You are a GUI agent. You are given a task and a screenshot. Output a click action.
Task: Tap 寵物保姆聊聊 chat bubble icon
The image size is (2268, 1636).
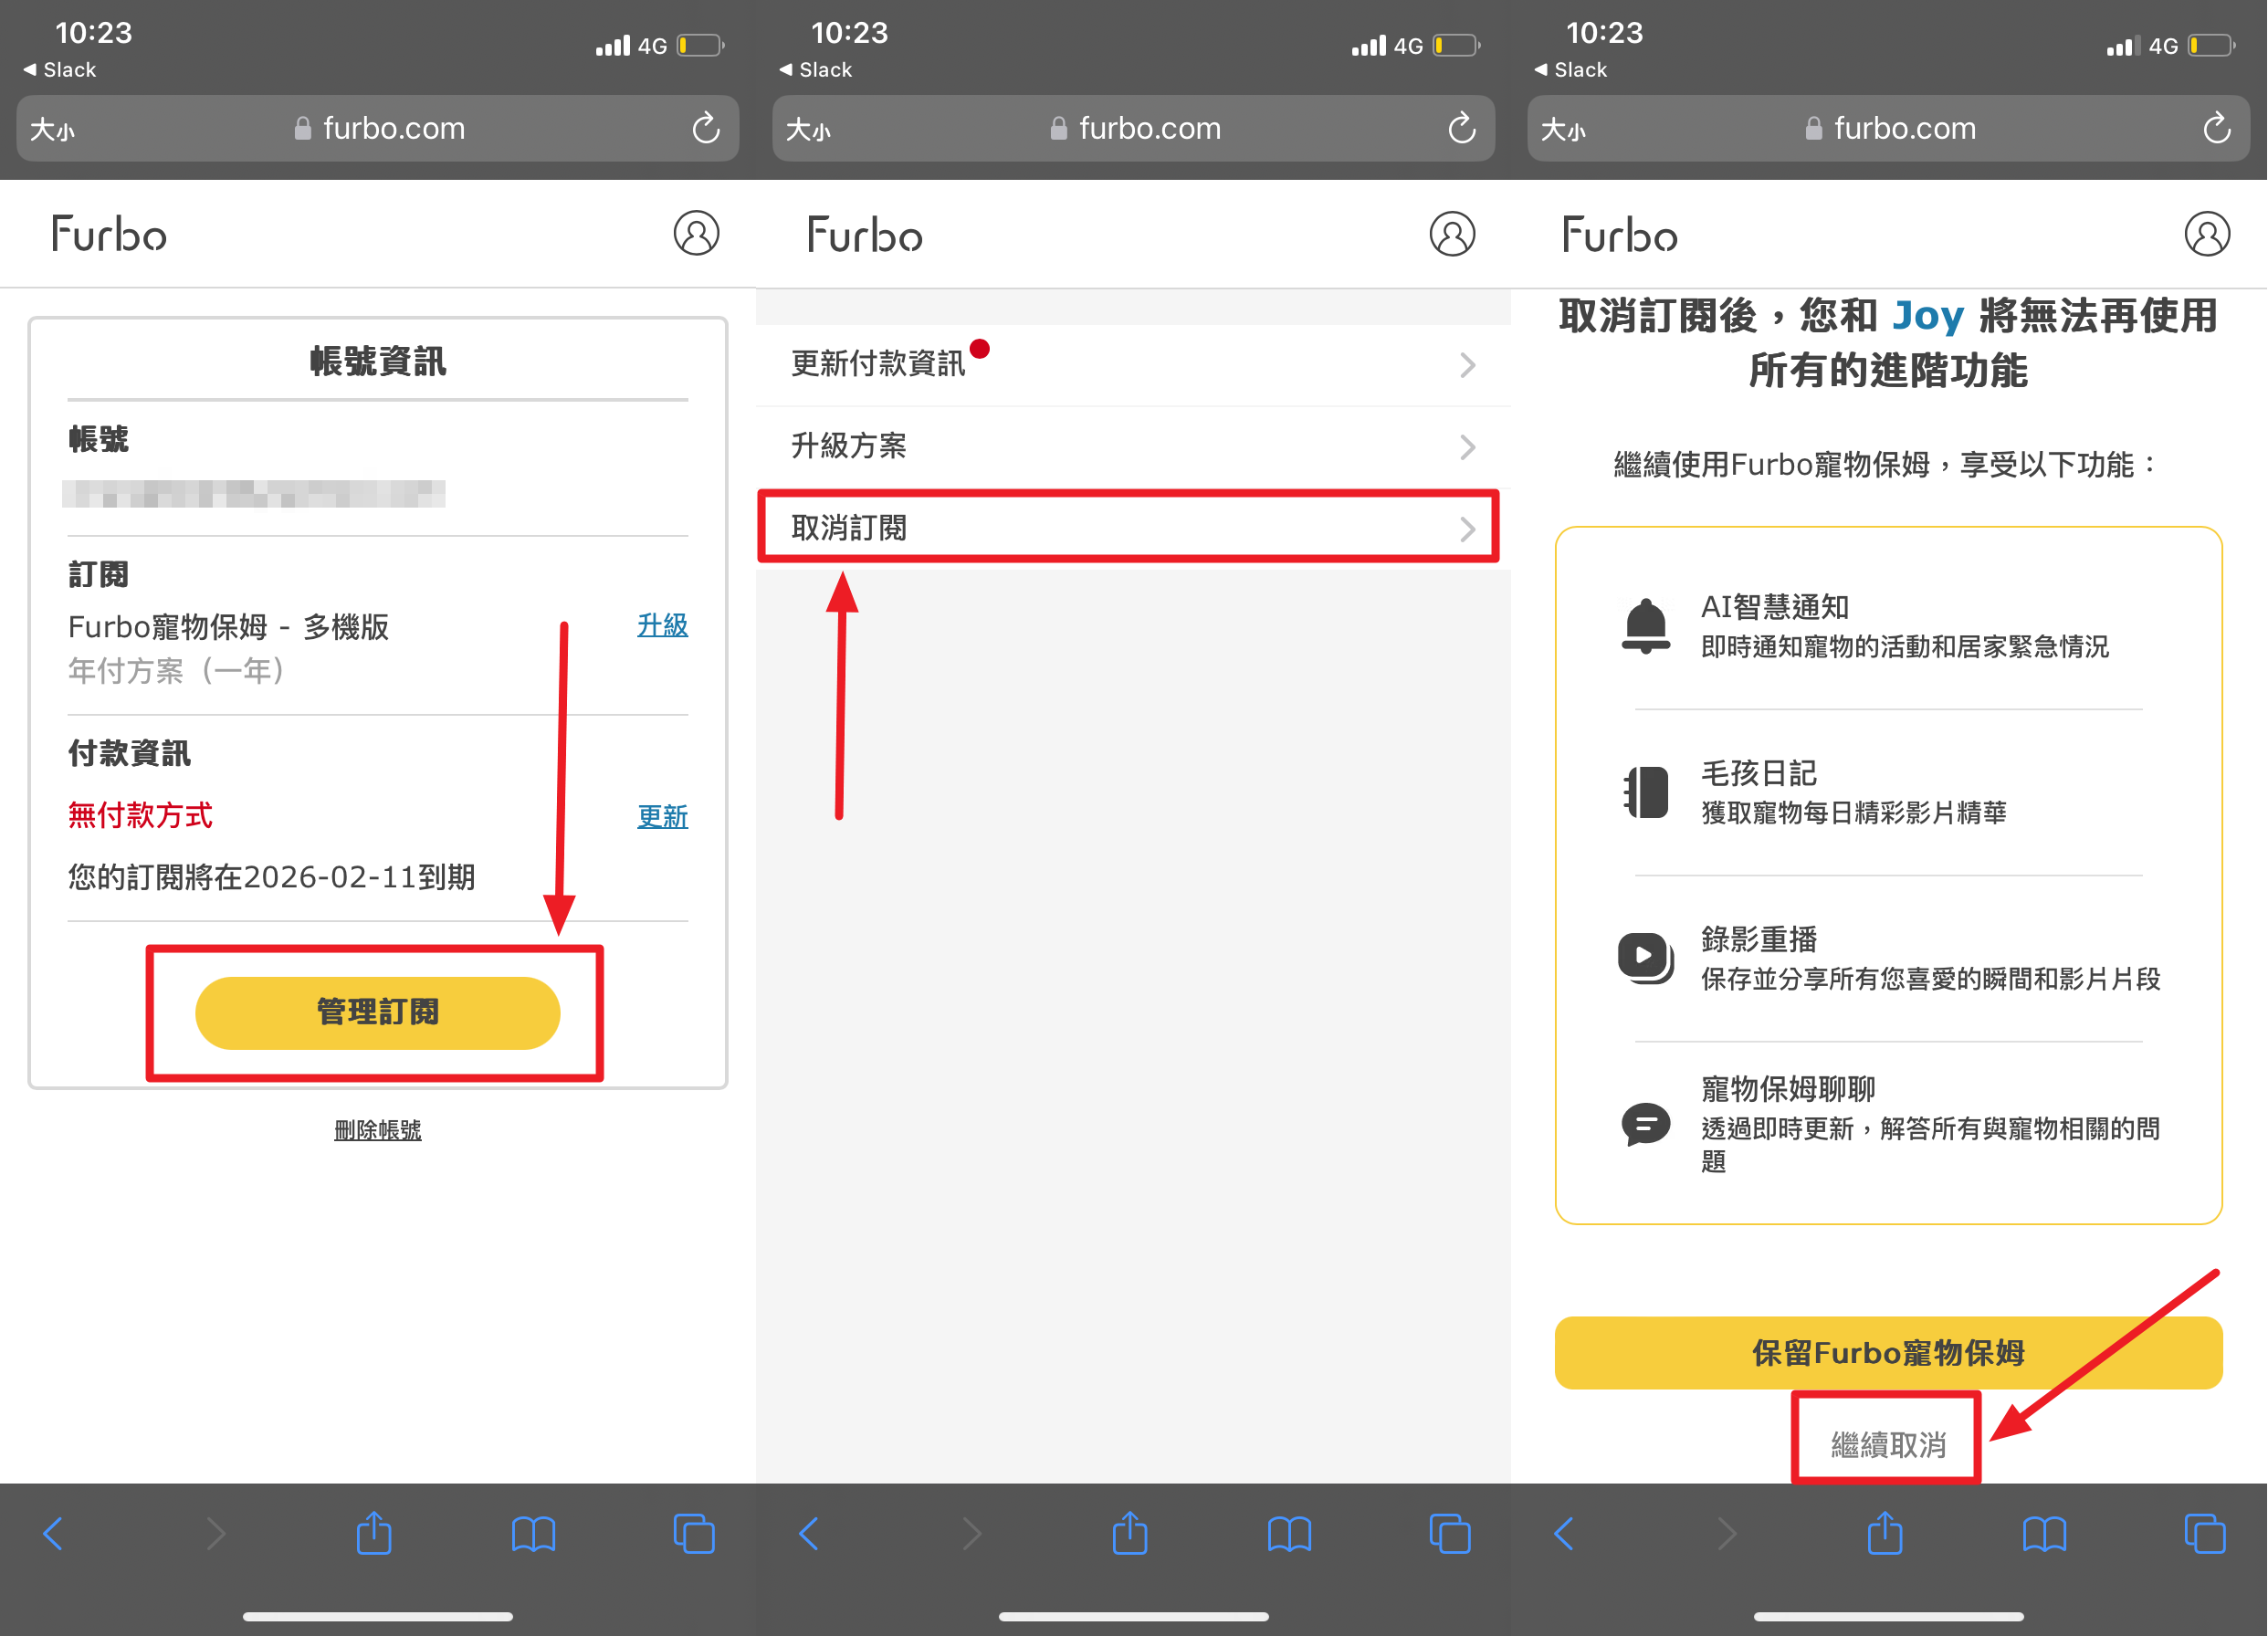tap(1645, 1124)
